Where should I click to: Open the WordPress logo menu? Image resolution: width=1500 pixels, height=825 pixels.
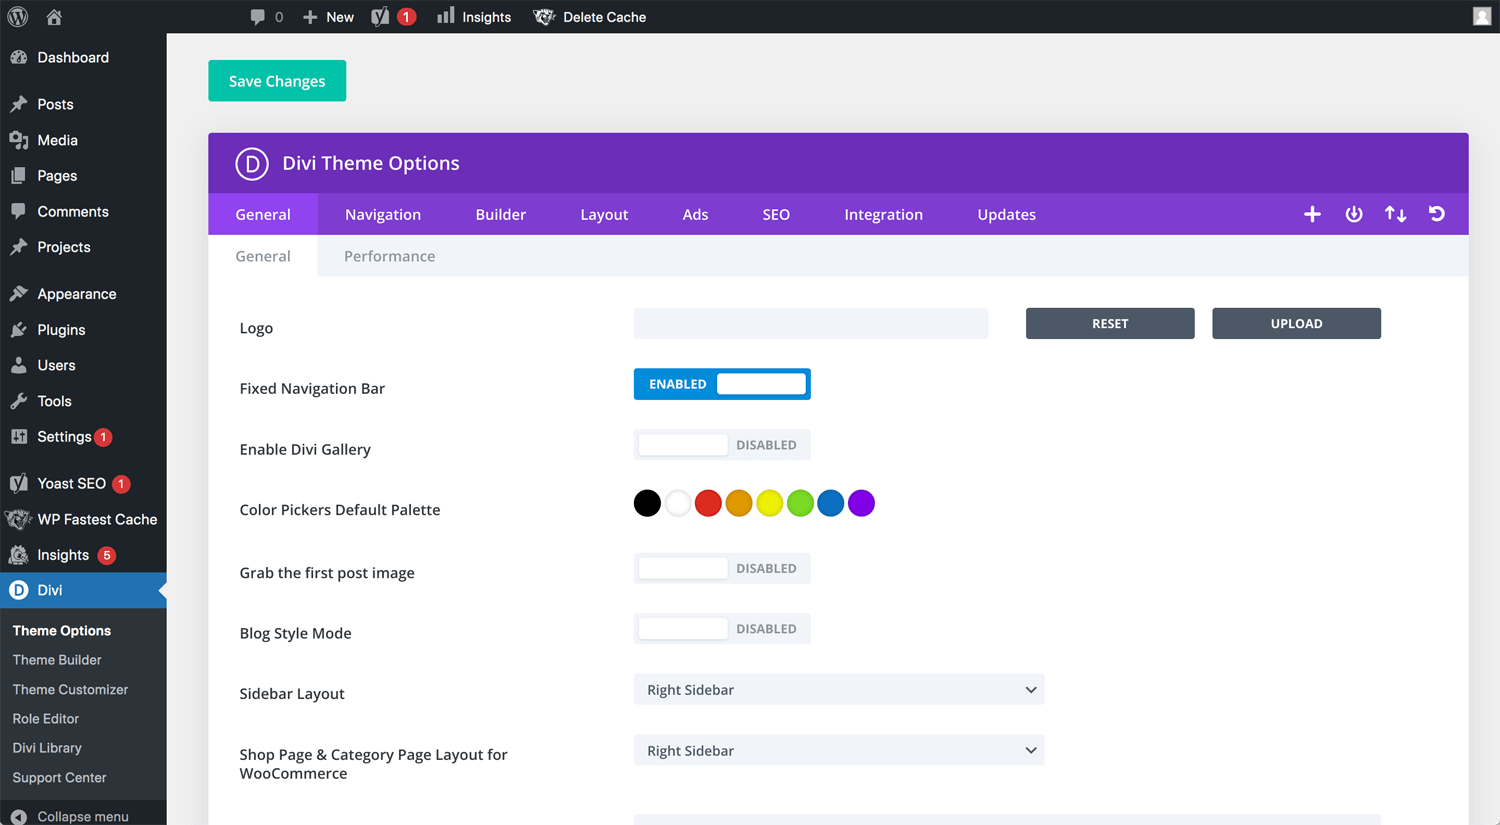pos(18,17)
